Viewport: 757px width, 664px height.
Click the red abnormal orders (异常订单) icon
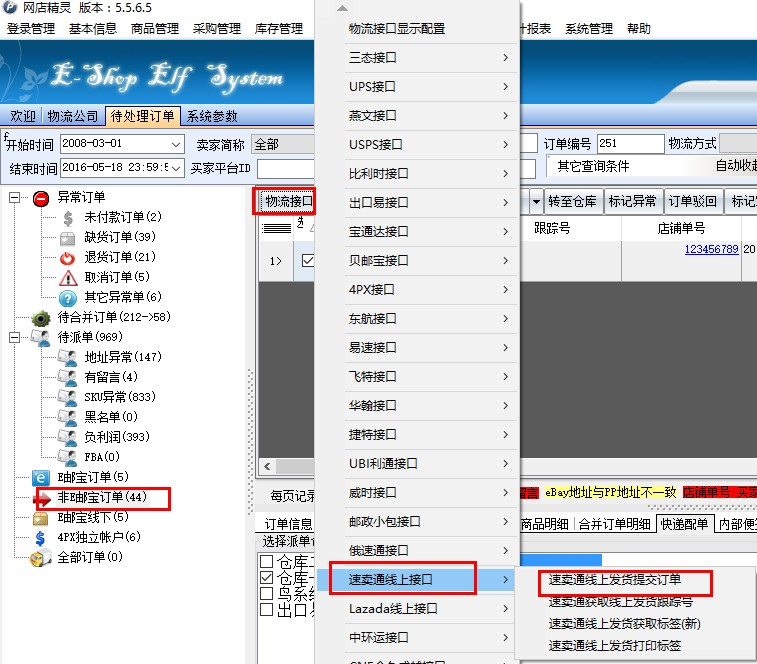(41, 198)
